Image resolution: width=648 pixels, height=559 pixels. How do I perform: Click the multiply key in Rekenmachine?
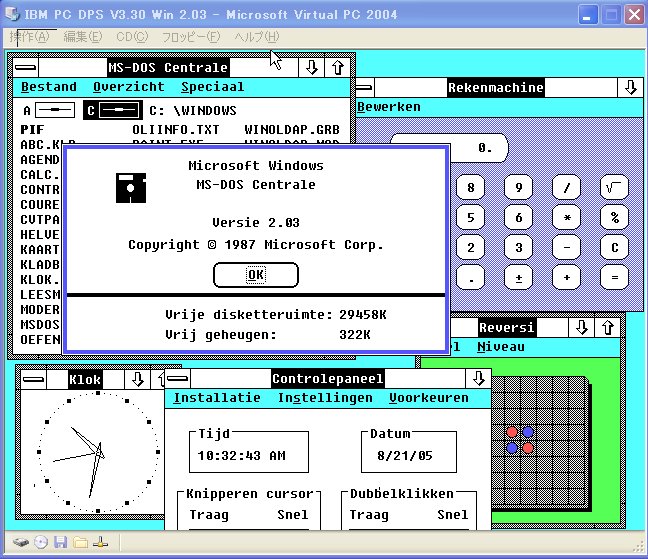tap(567, 217)
